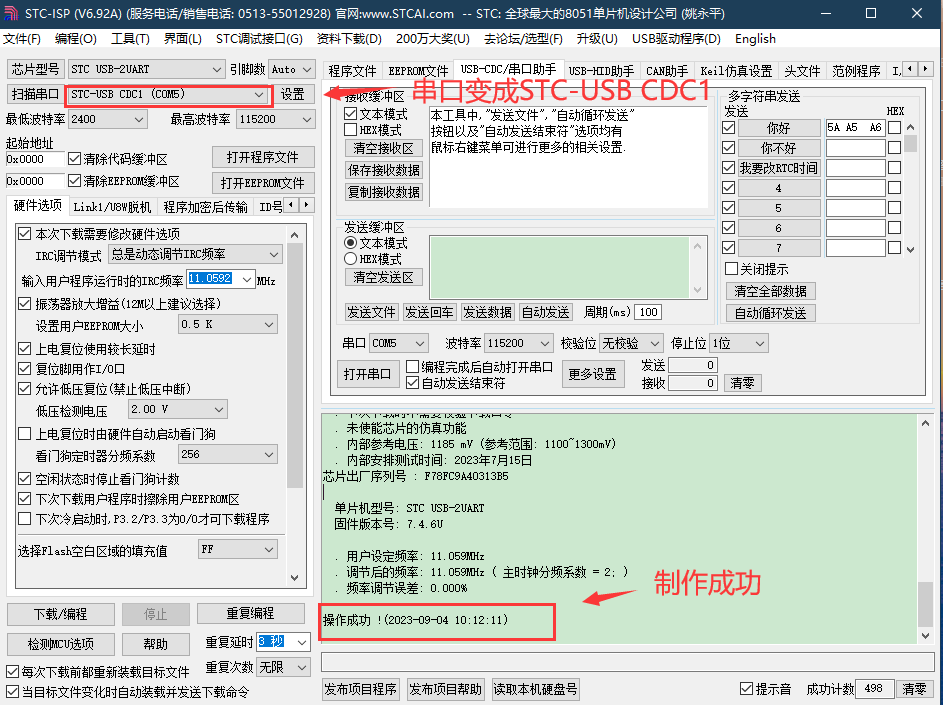Viewport: 943px width, 705px height.
Task: Open the 资料下载(D) menu
Action: (x=349, y=39)
